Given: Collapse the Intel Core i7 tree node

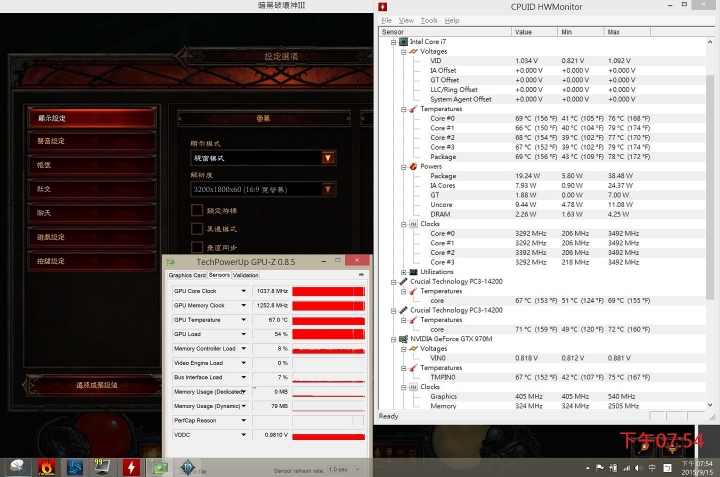Looking at the screenshot, I should coord(394,42).
